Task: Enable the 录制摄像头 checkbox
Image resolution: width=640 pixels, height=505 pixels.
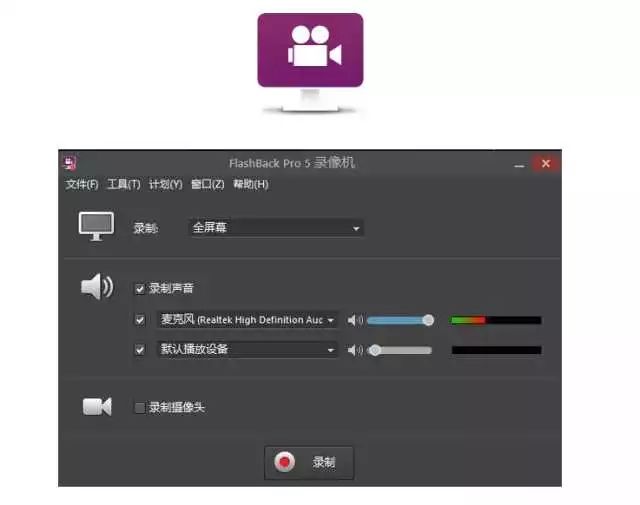Action: (140, 407)
